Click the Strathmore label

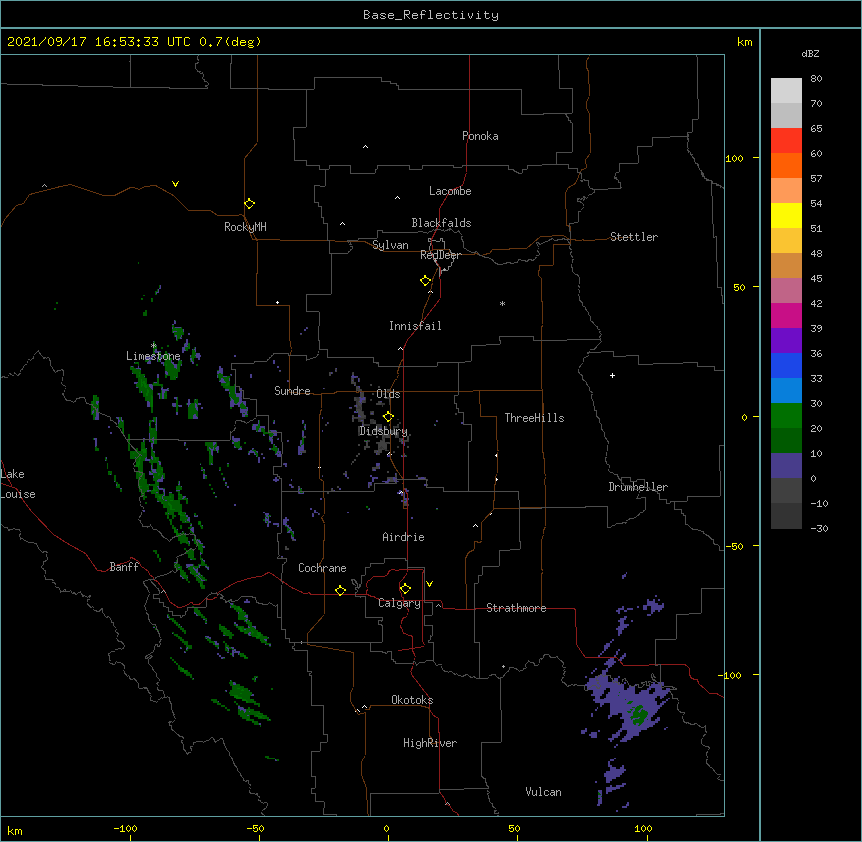(x=516, y=608)
